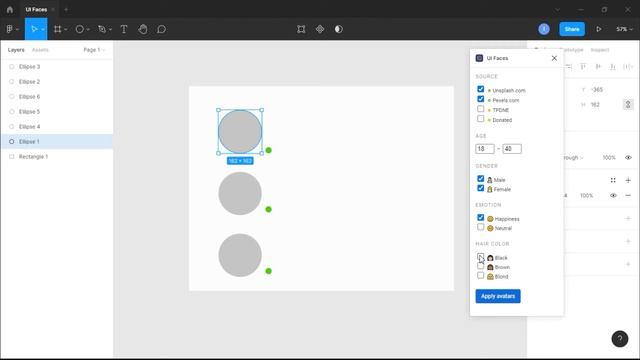Select the Add comment tool

coord(162,29)
